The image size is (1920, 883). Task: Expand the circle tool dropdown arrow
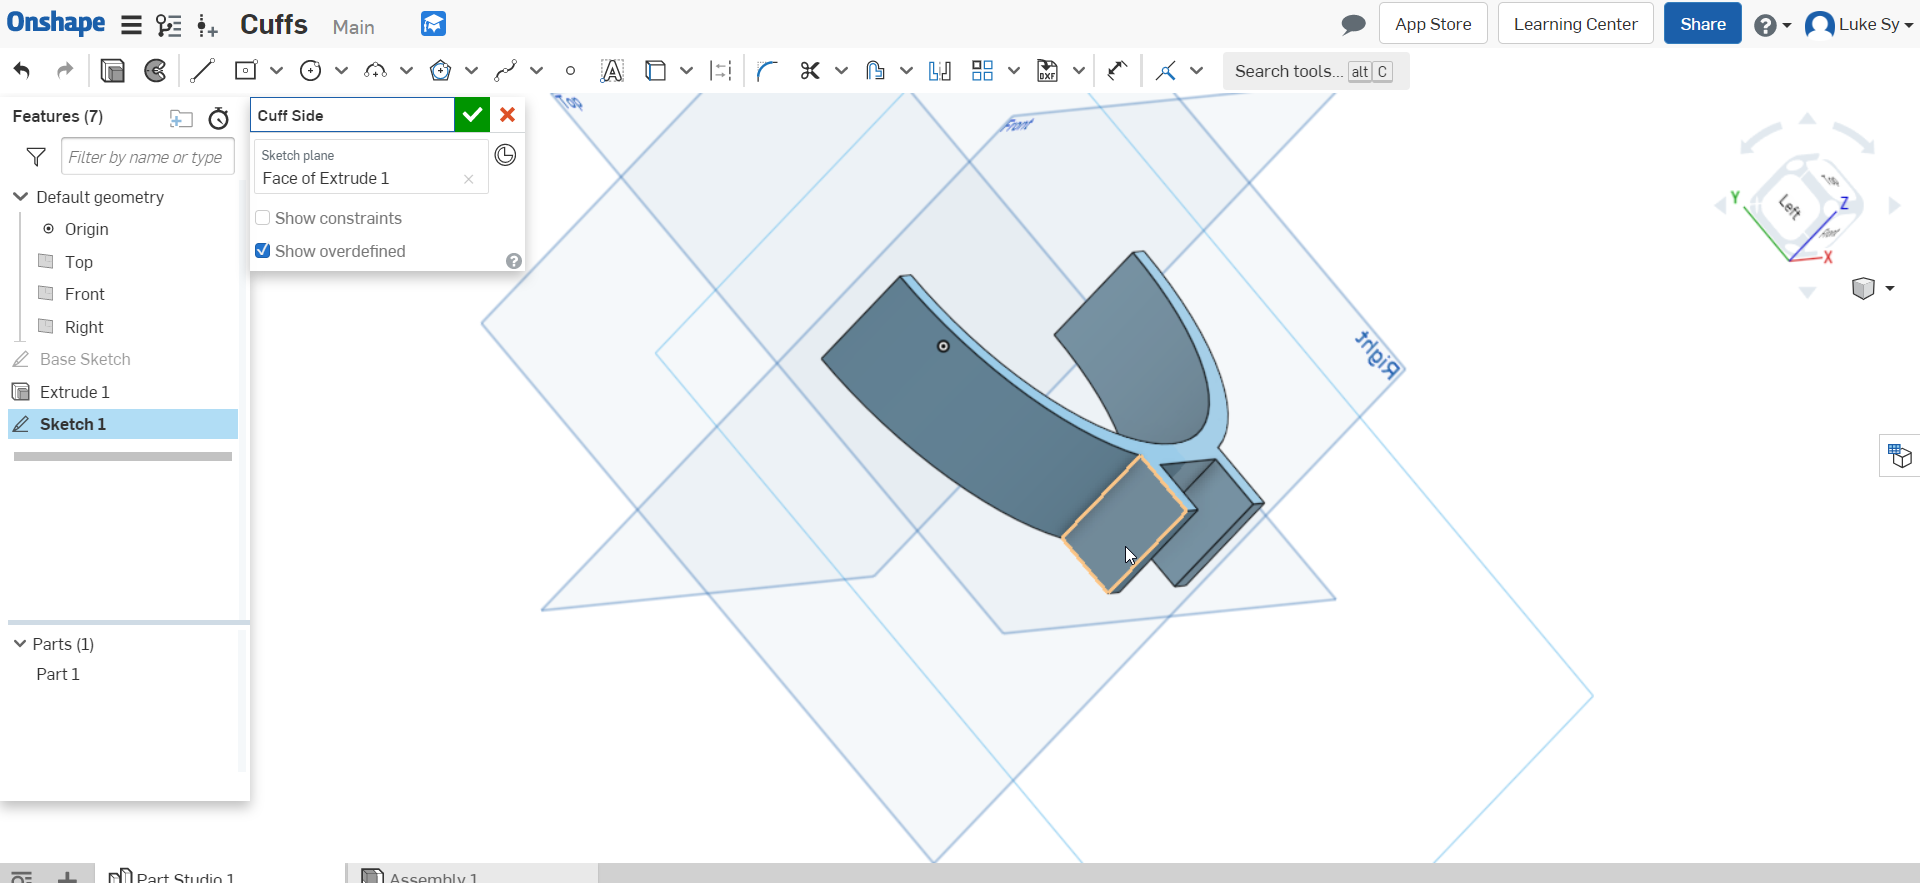tap(342, 70)
